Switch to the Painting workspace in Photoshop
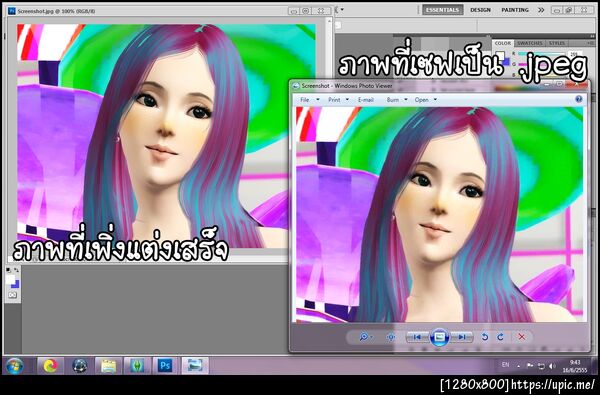This screenshot has width=600, height=395. [515, 10]
